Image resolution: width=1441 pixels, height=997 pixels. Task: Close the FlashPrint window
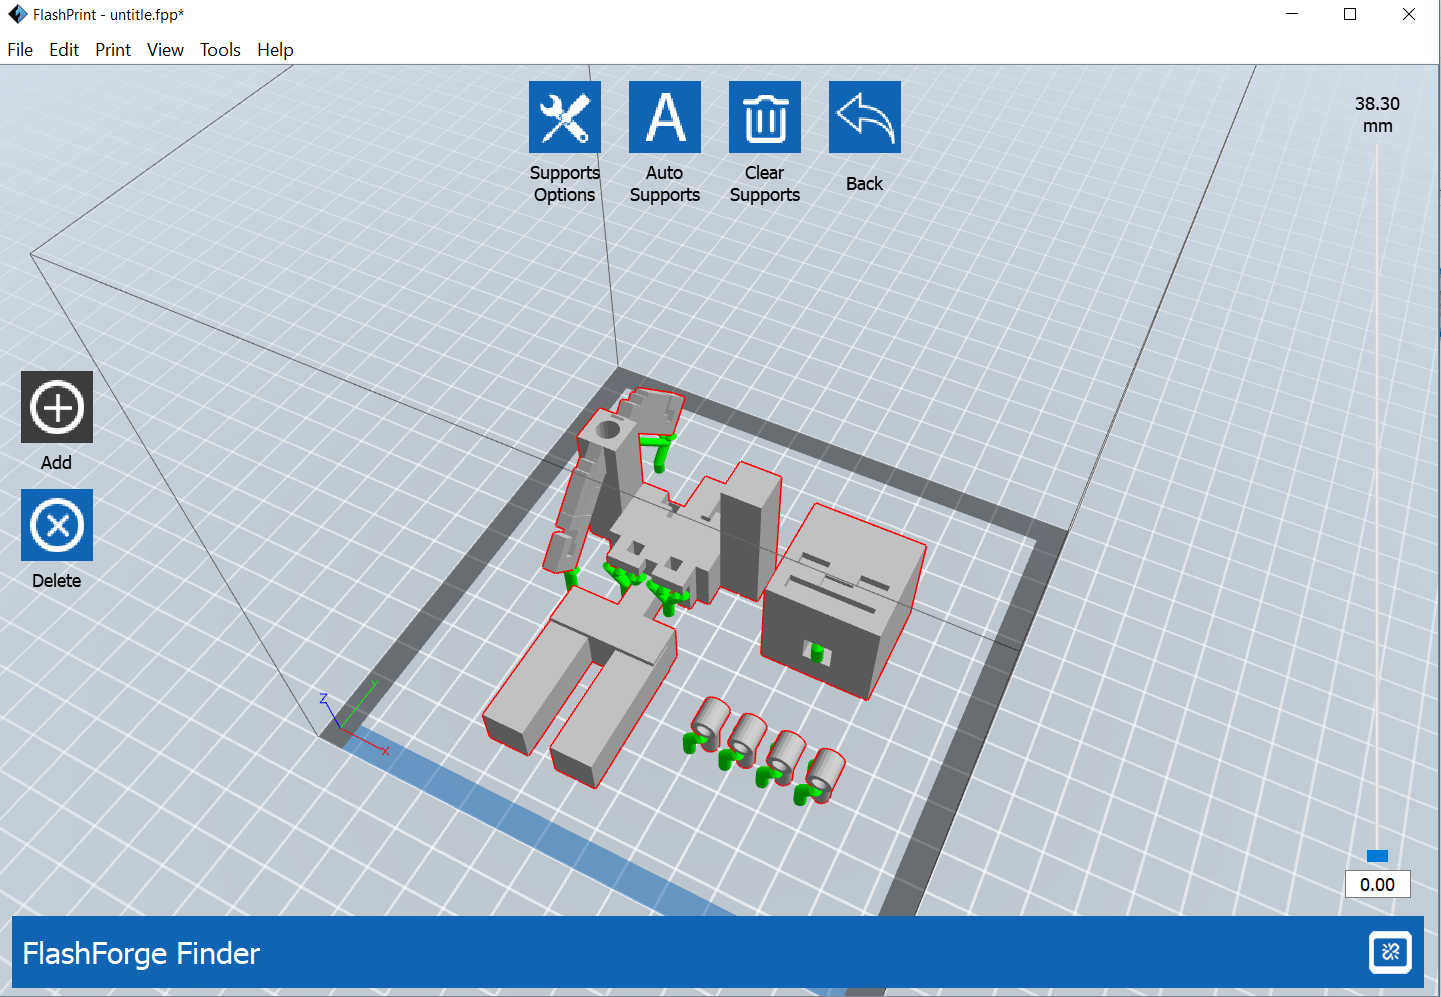coord(1409,15)
